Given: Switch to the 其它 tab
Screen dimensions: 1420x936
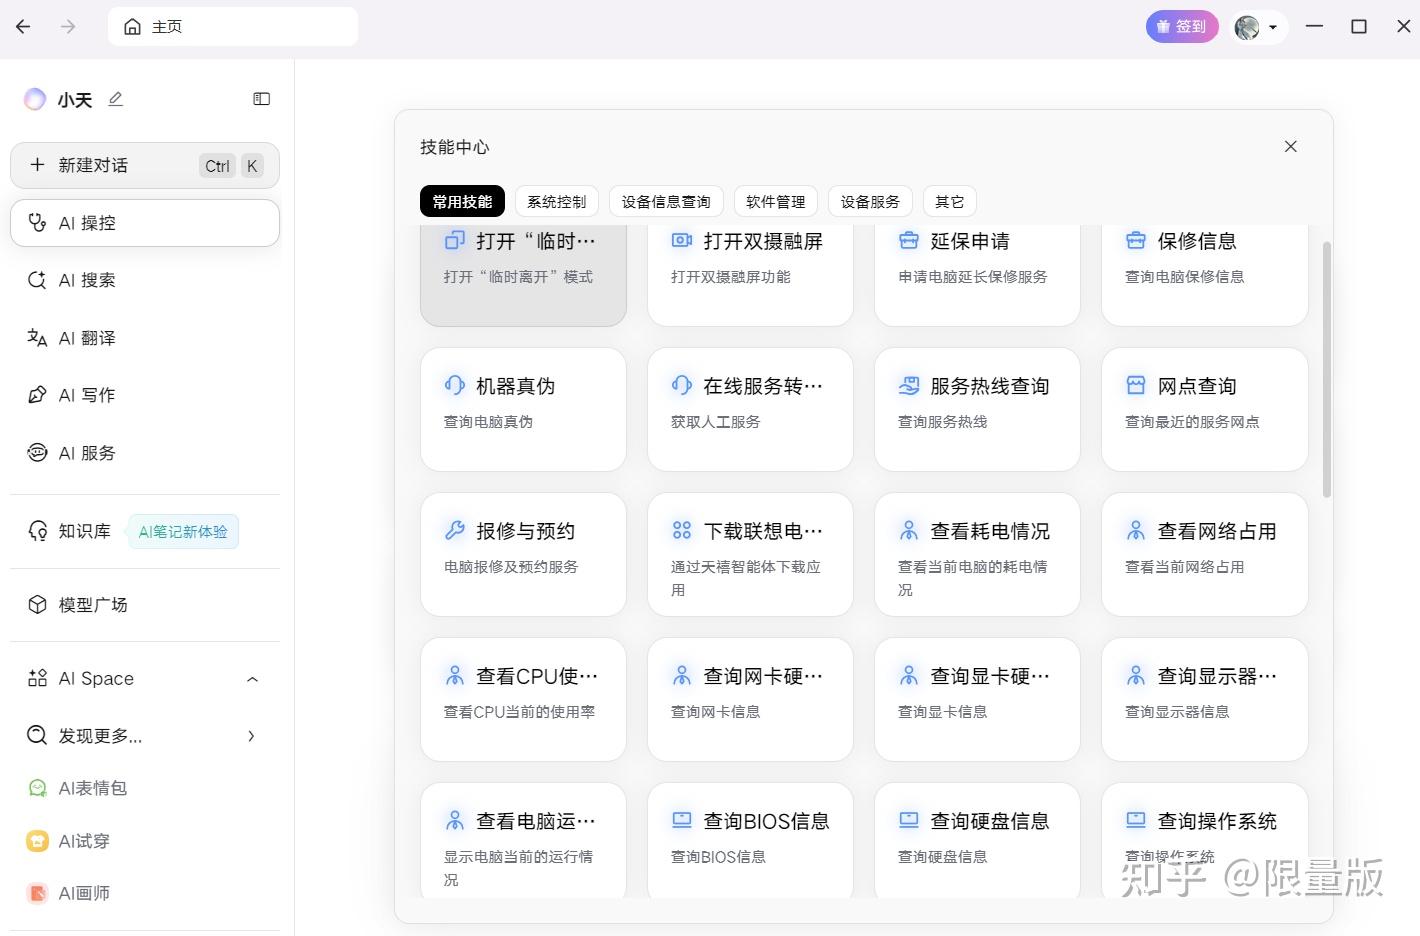Looking at the screenshot, I should point(950,201).
